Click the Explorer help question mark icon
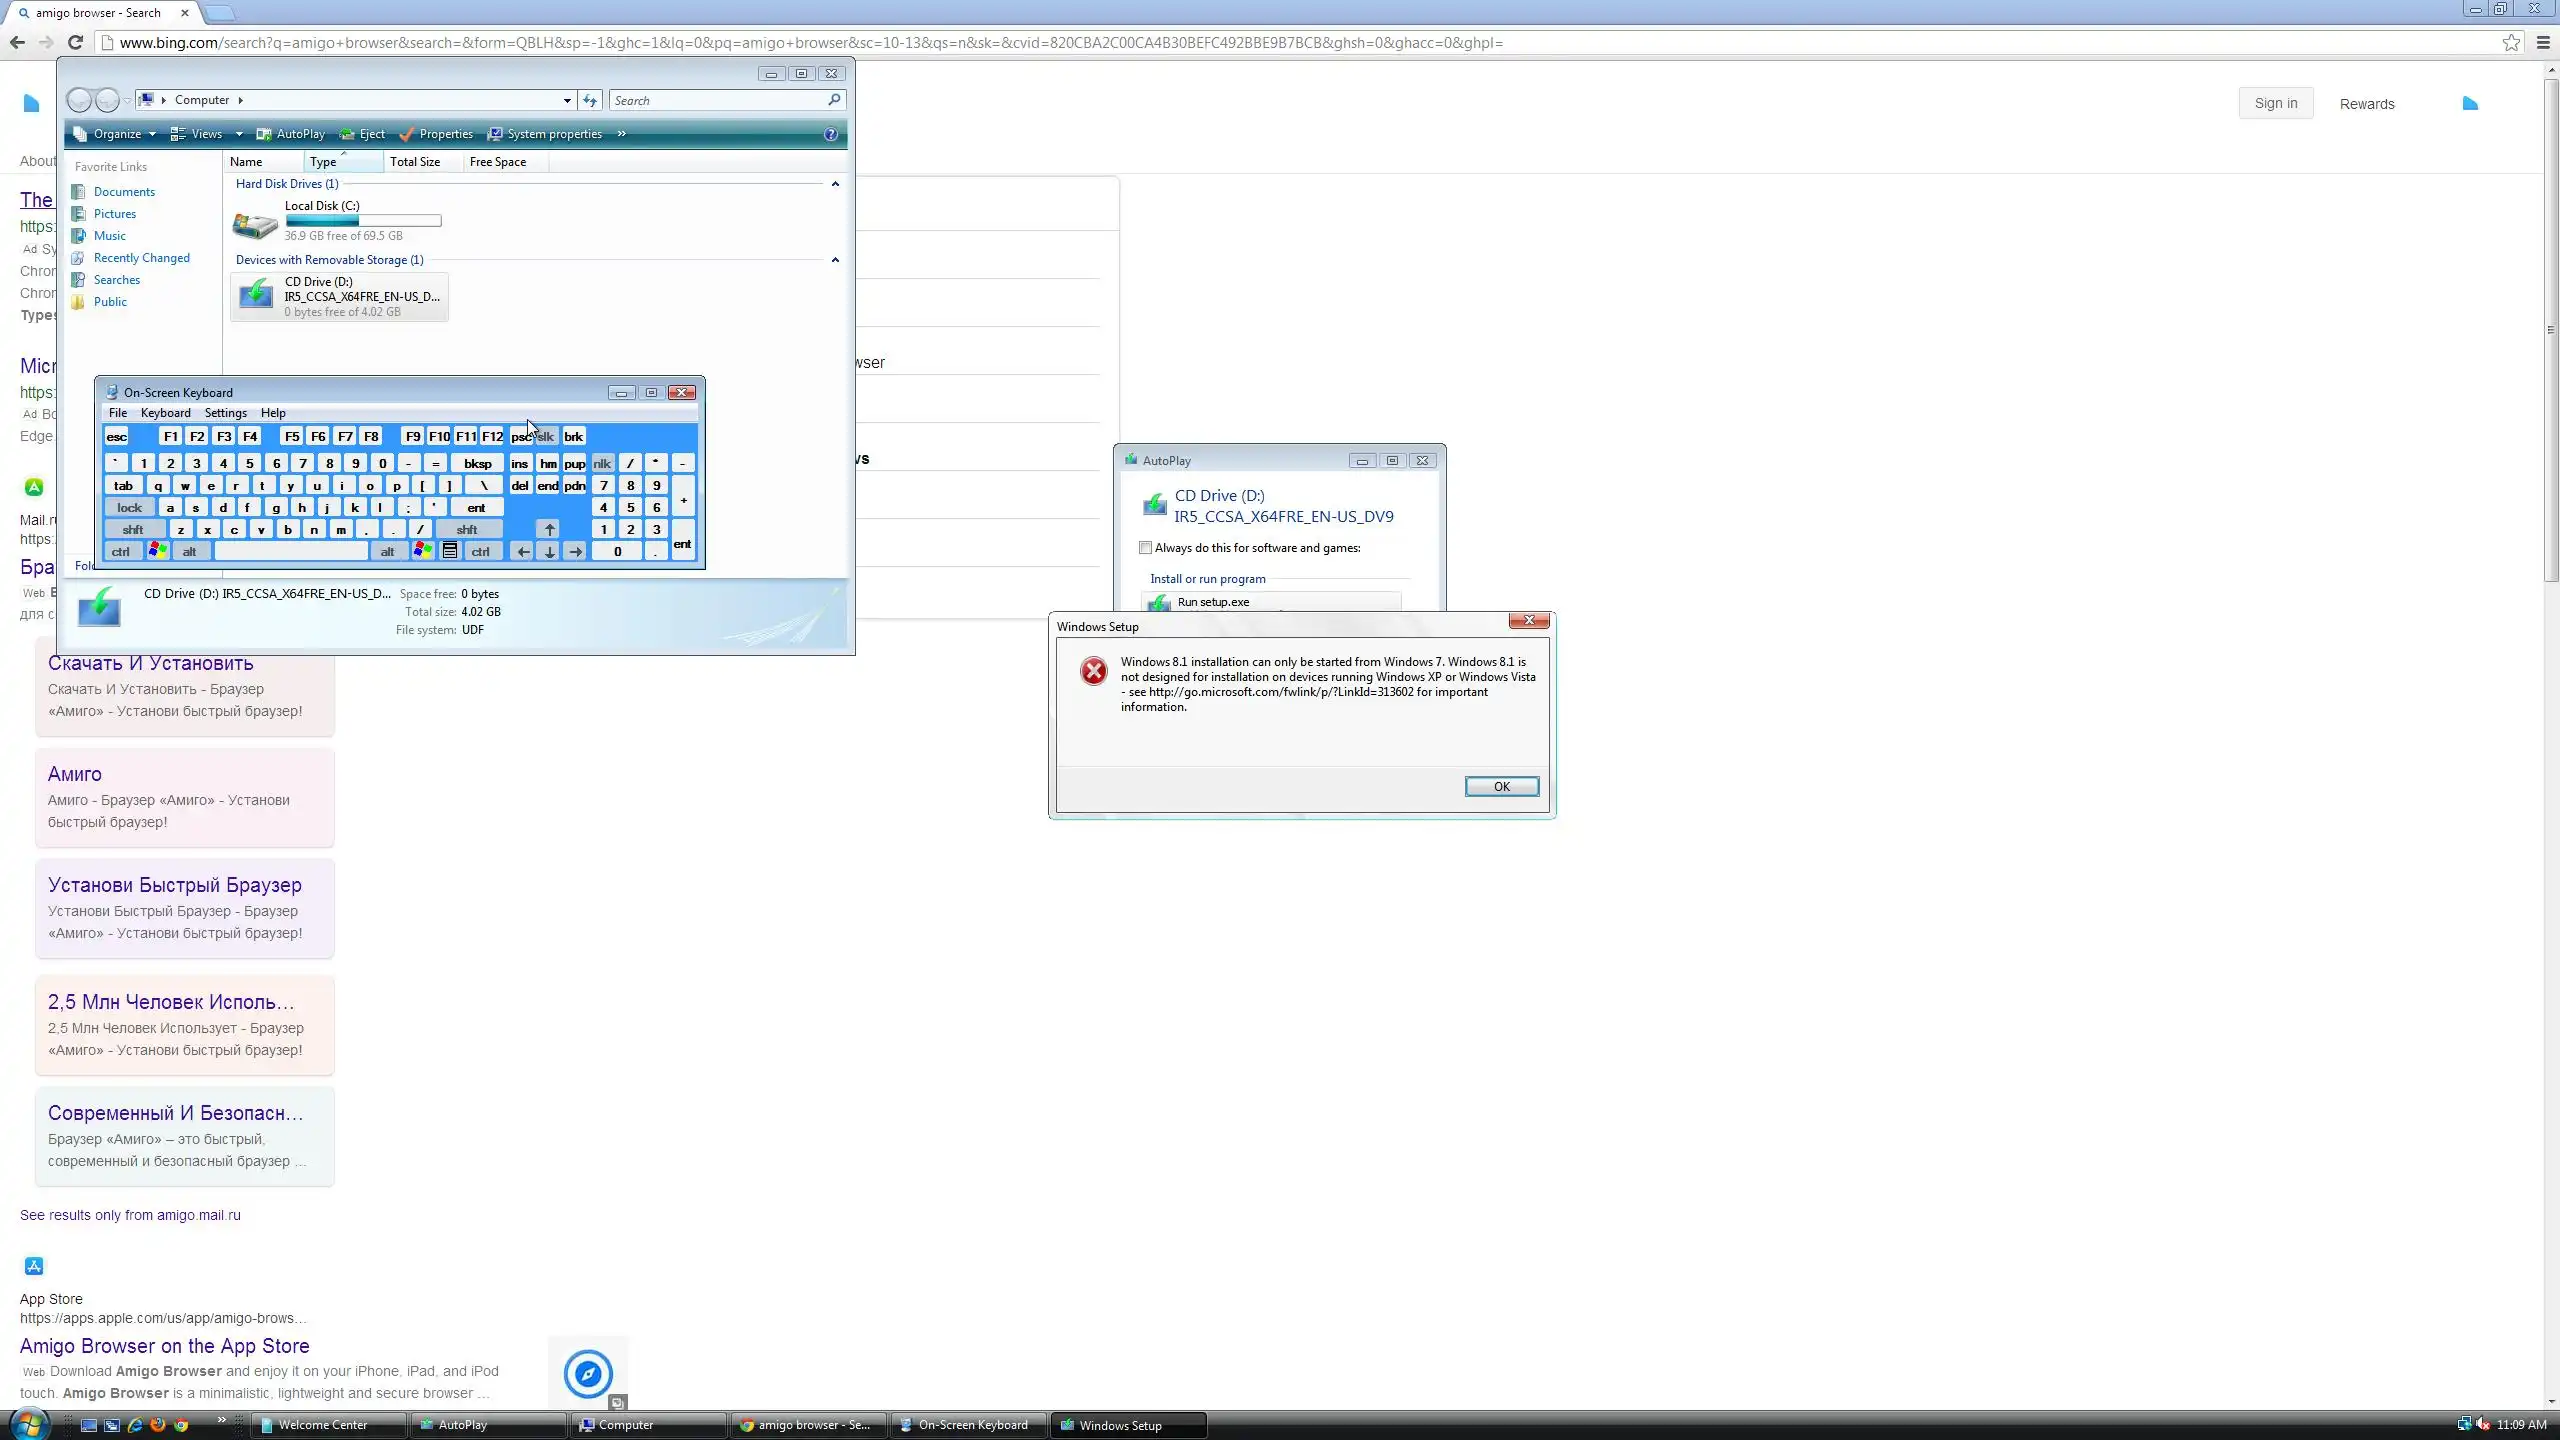The width and height of the screenshot is (2560, 1440). (x=830, y=134)
